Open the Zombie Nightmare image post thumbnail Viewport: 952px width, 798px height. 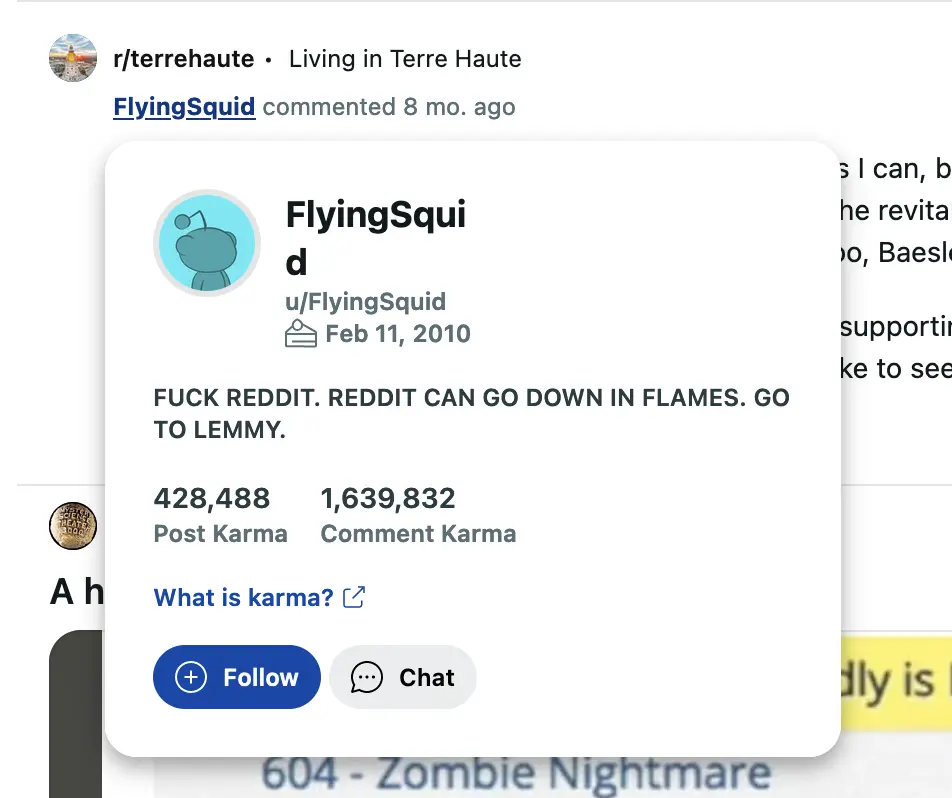(x=515, y=774)
